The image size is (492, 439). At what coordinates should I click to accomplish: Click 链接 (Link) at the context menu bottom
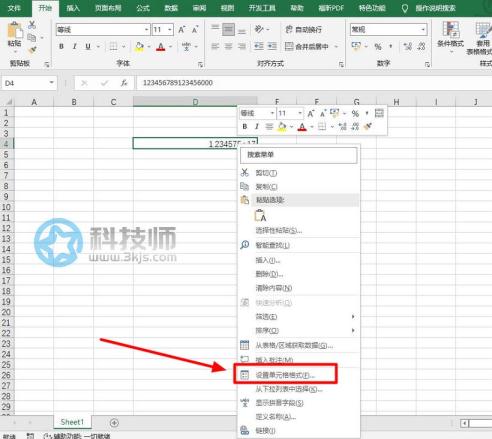tap(265, 431)
